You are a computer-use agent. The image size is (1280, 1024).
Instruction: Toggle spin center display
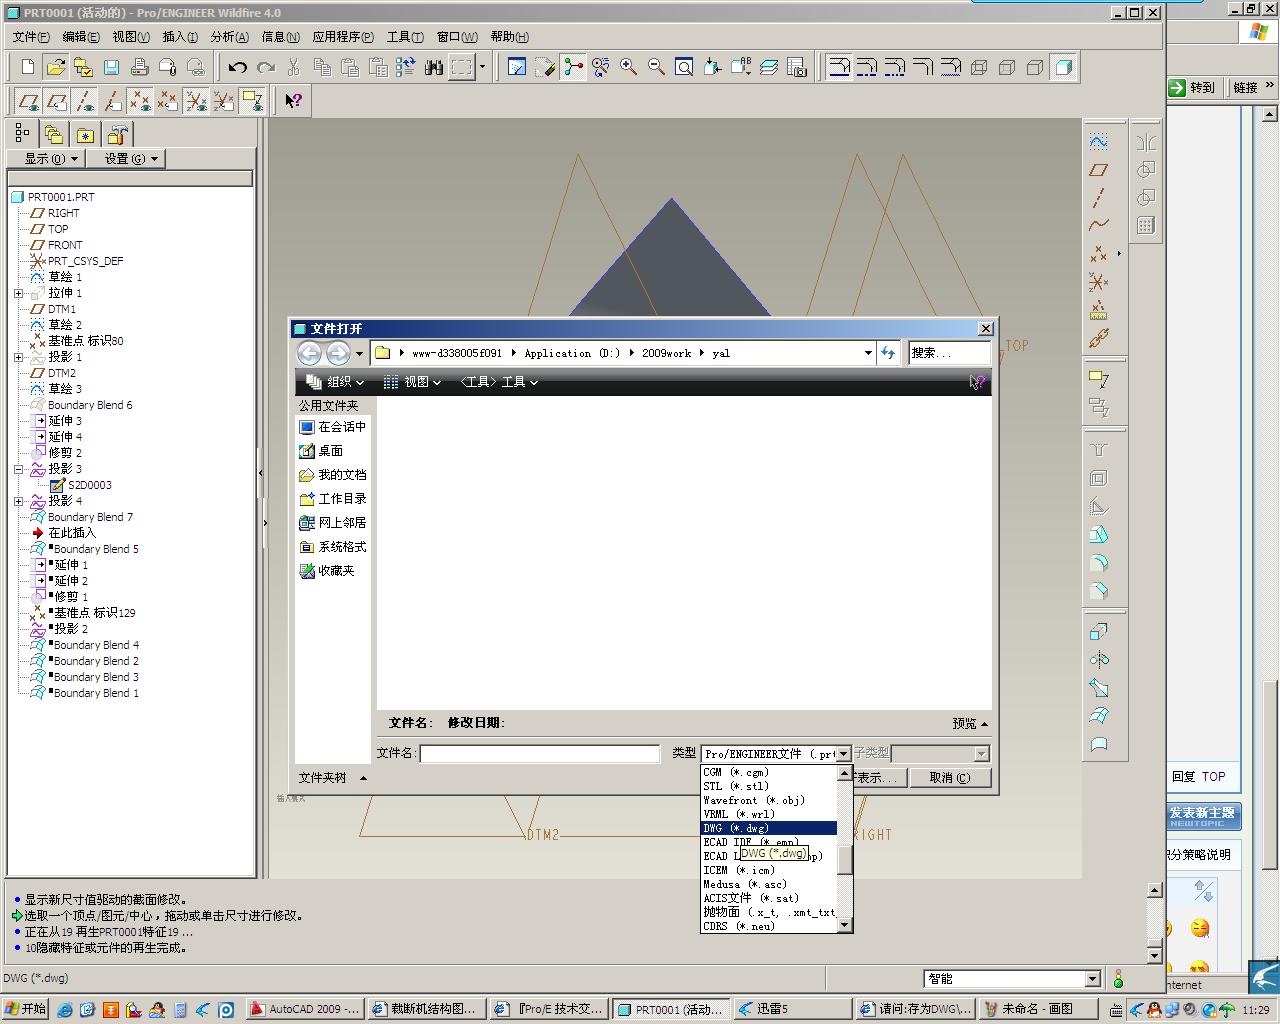[x=573, y=67]
